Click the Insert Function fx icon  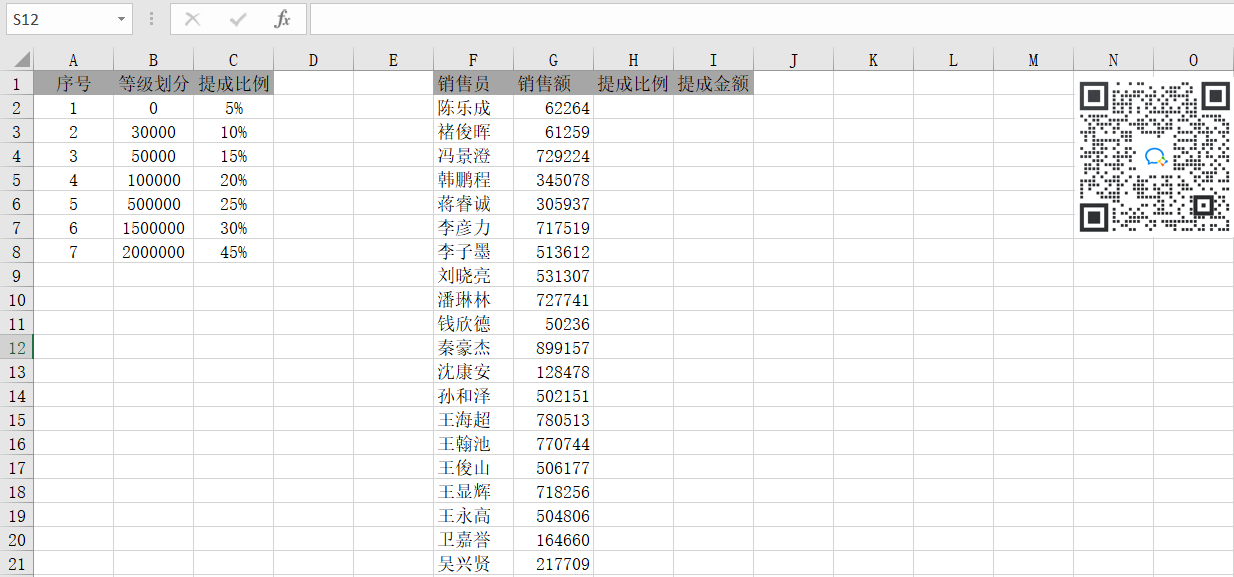click(283, 19)
